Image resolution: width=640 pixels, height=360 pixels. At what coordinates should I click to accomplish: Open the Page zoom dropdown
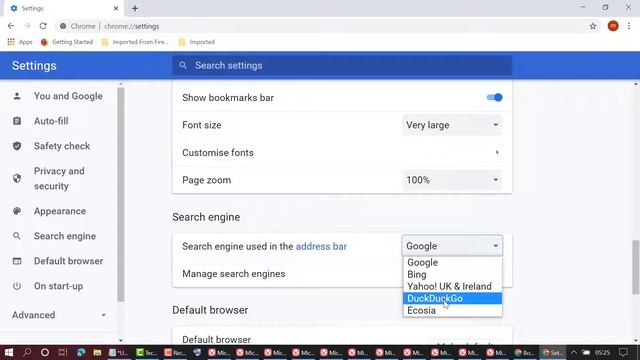coord(452,180)
